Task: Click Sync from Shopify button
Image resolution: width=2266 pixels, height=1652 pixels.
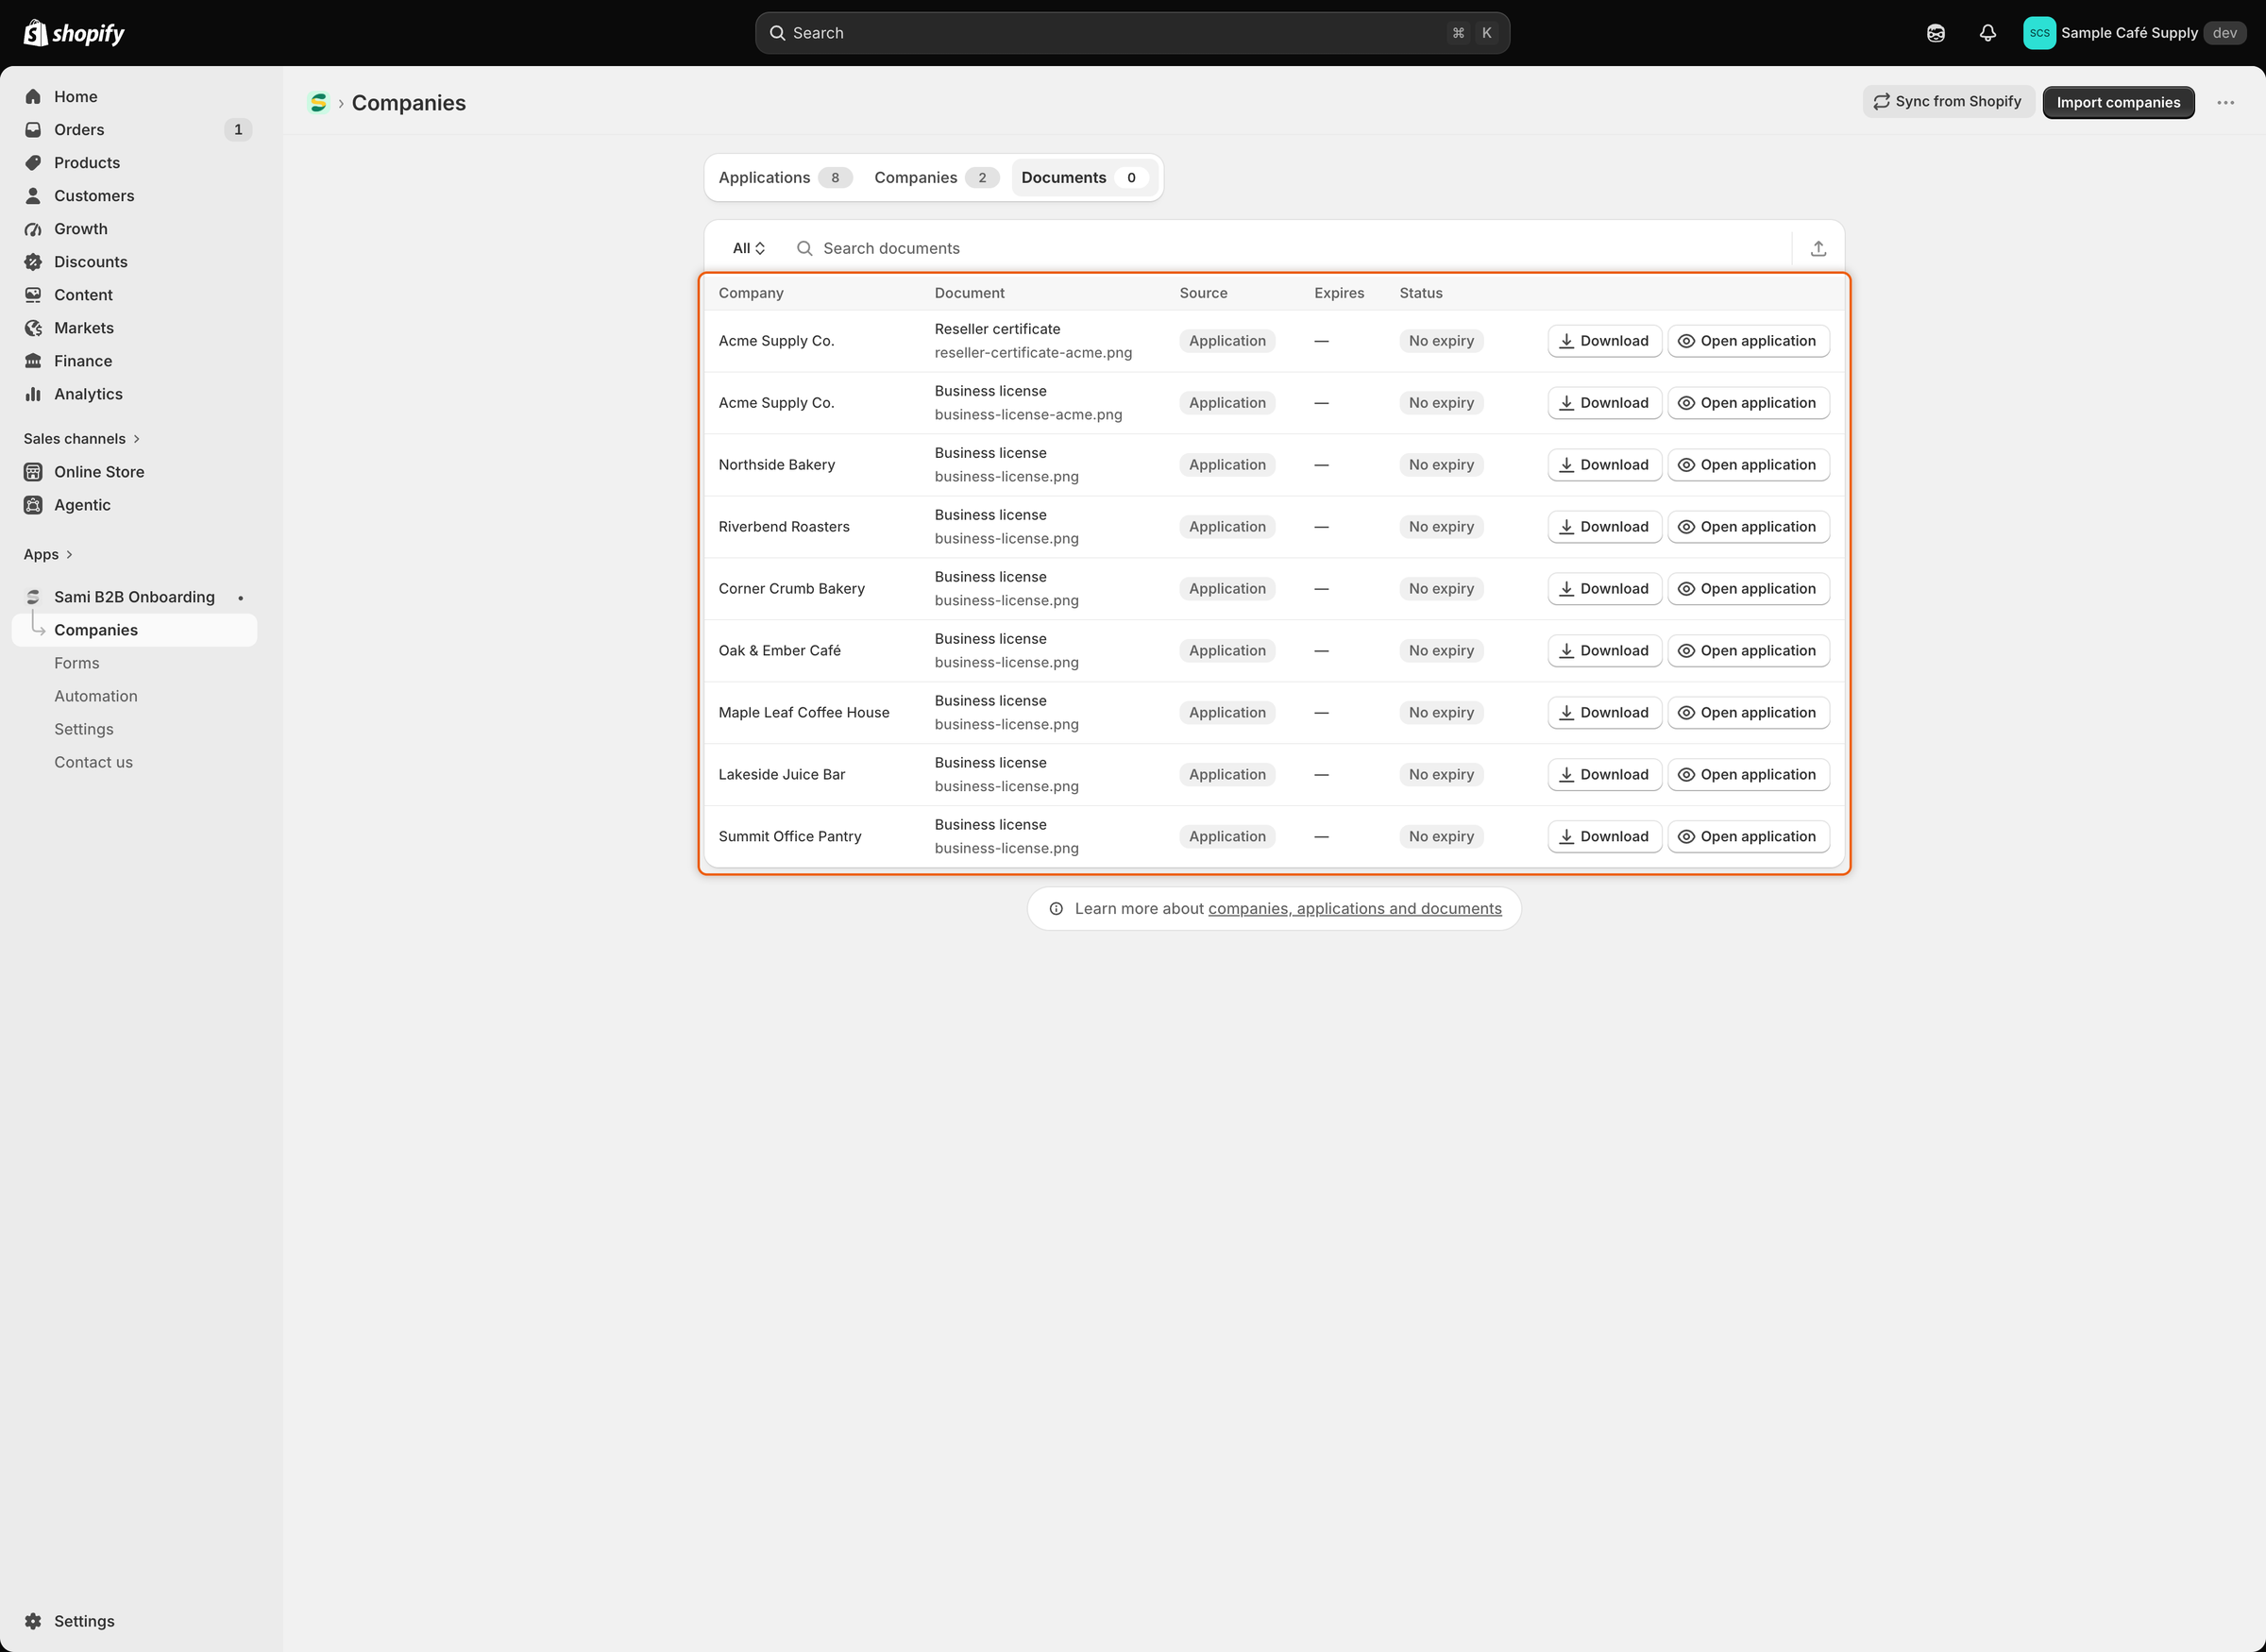Action: 1947,102
